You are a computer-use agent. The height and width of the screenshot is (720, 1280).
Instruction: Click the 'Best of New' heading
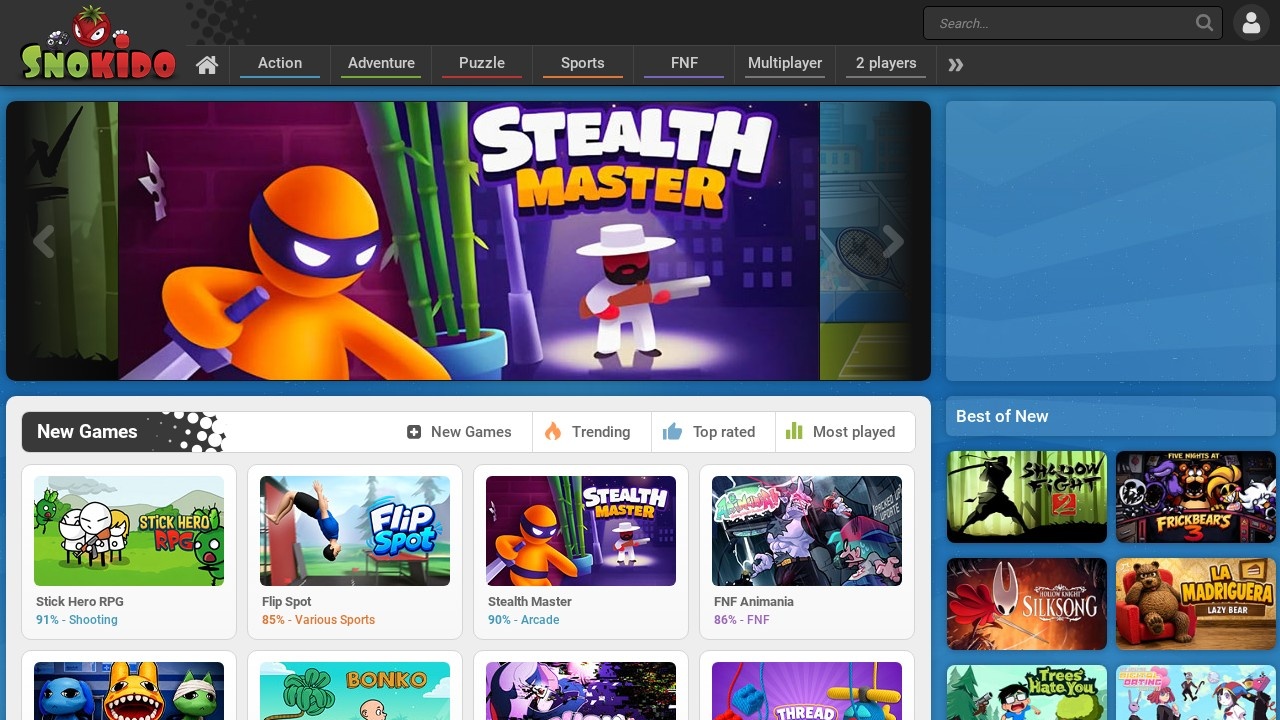(x=1002, y=417)
